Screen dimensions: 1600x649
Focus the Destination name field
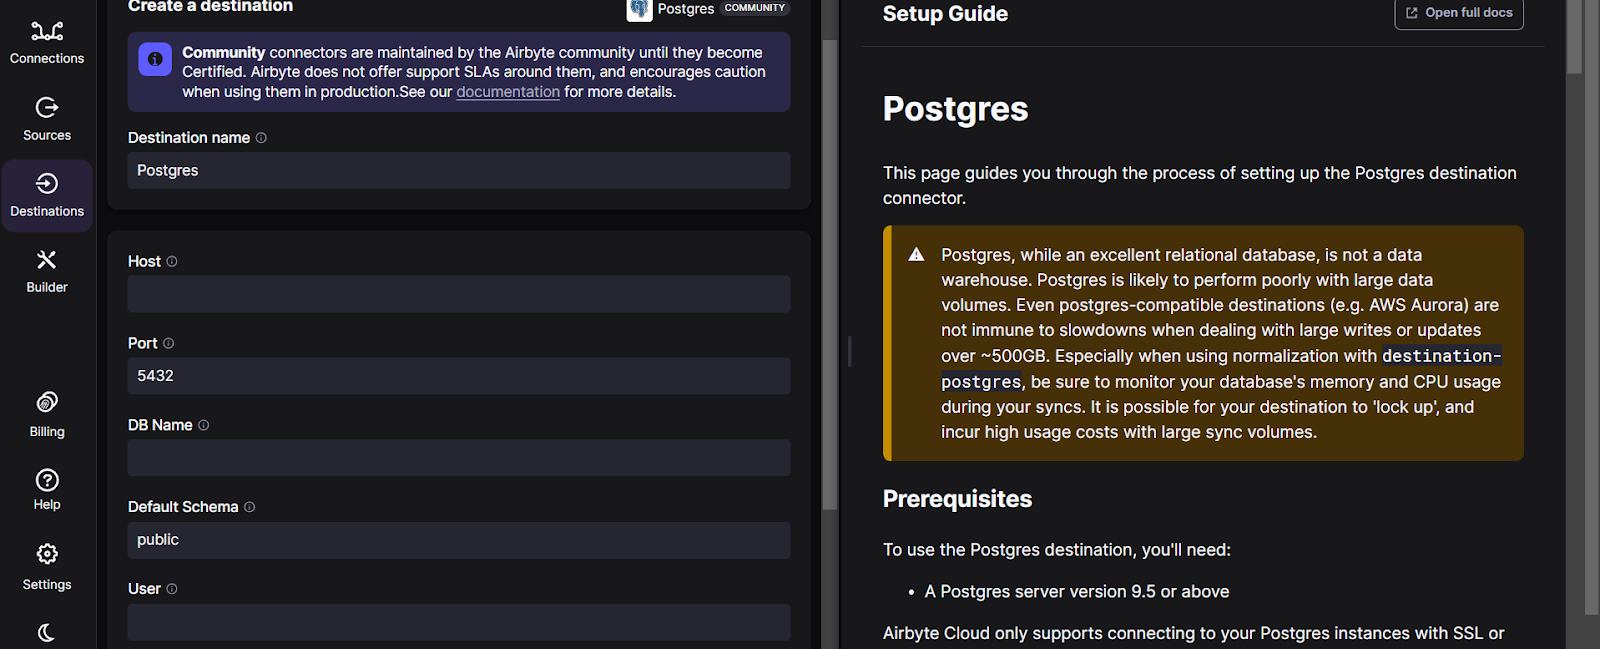[x=459, y=170]
